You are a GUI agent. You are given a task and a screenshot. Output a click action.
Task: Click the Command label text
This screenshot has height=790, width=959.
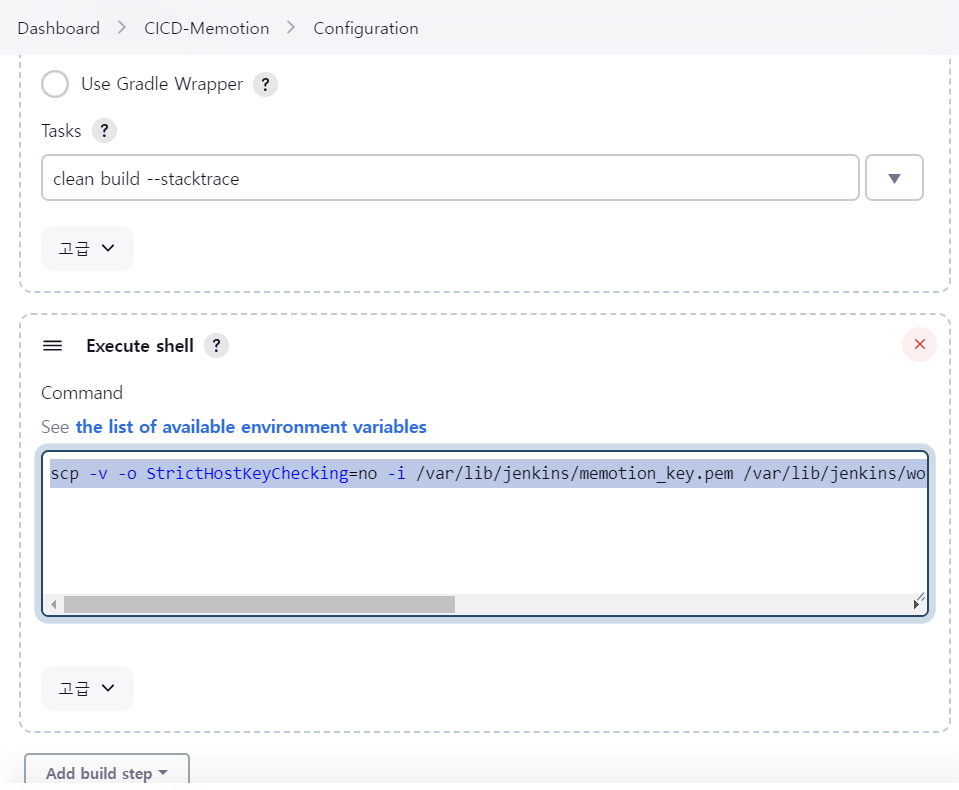click(82, 393)
